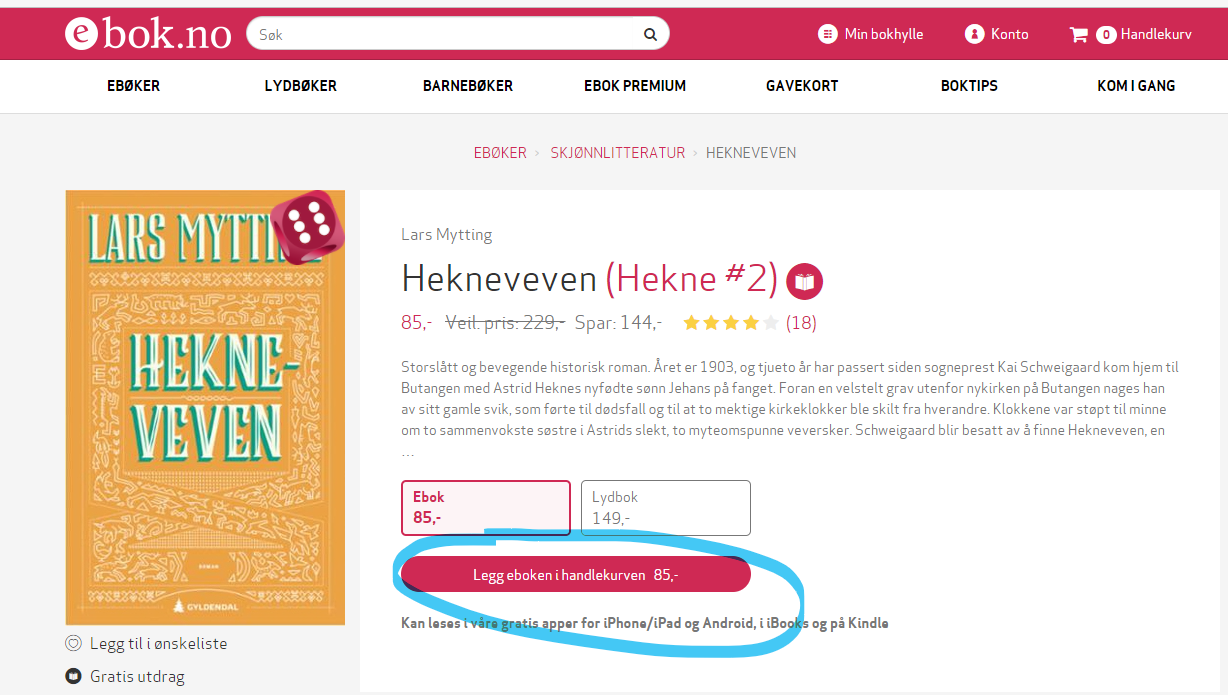This screenshot has width=1228, height=695.
Task: Open Konto account icon
Action: pos(974,34)
